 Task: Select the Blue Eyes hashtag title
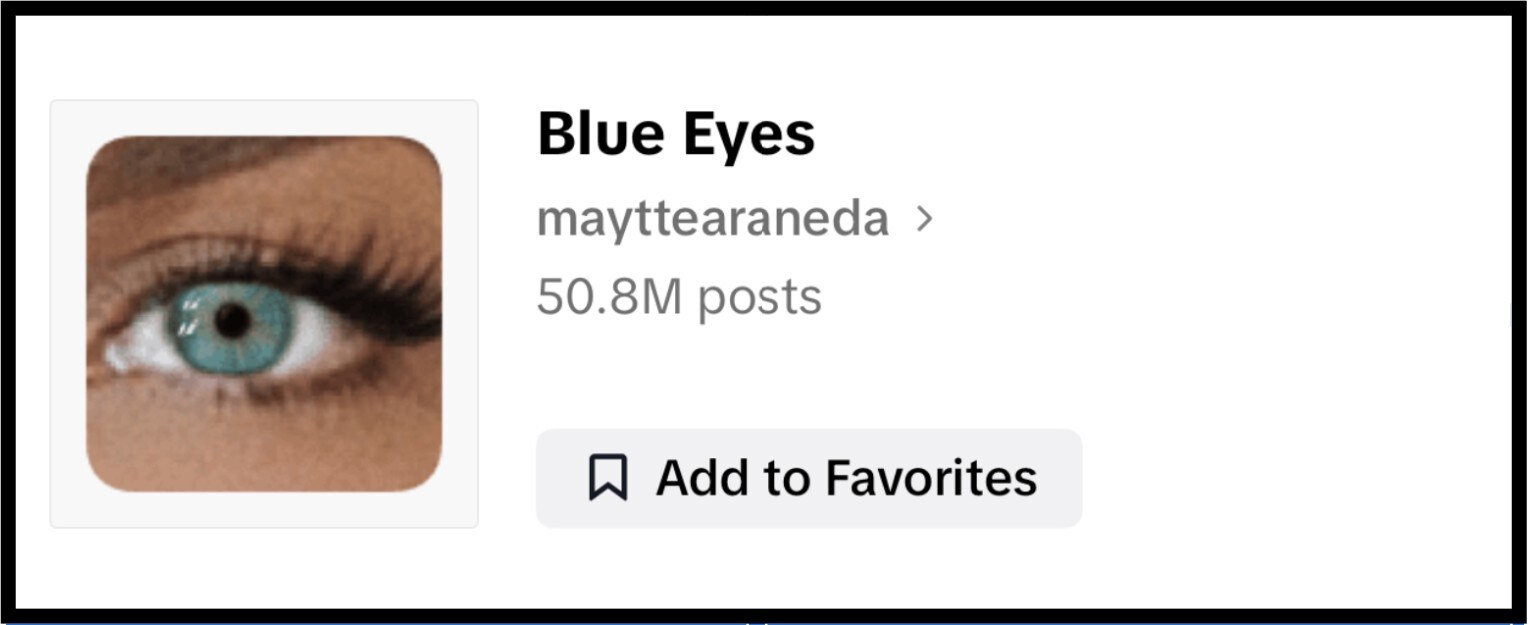point(677,131)
